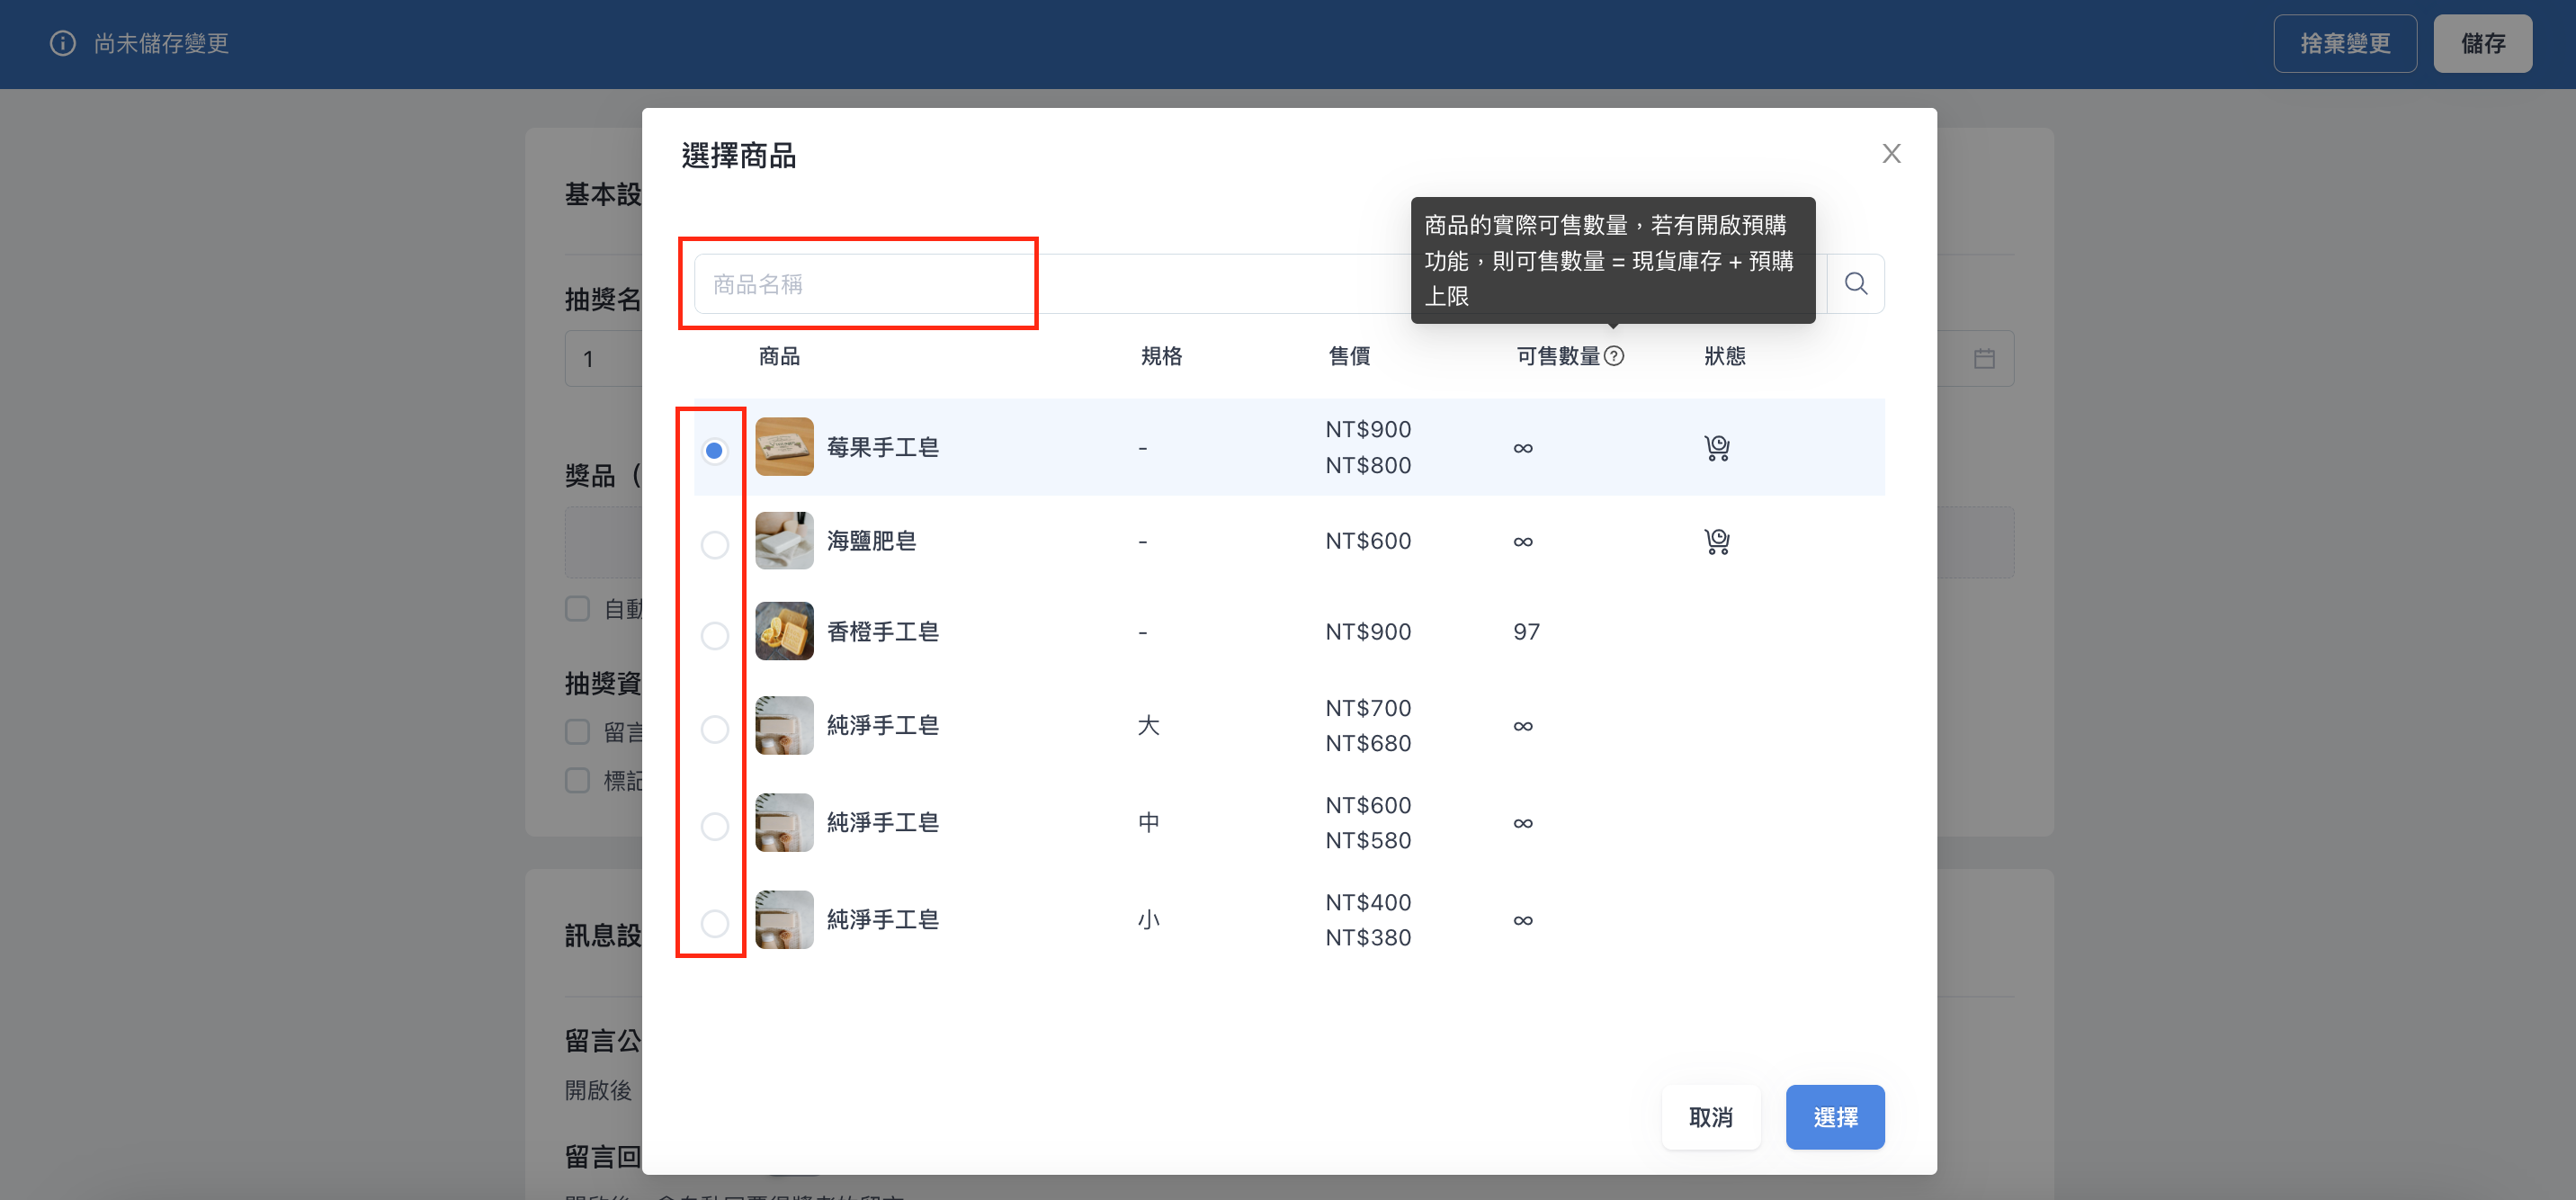Click the 香橙手工皂 product thumbnail
The image size is (2576, 1200).
point(784,631)
